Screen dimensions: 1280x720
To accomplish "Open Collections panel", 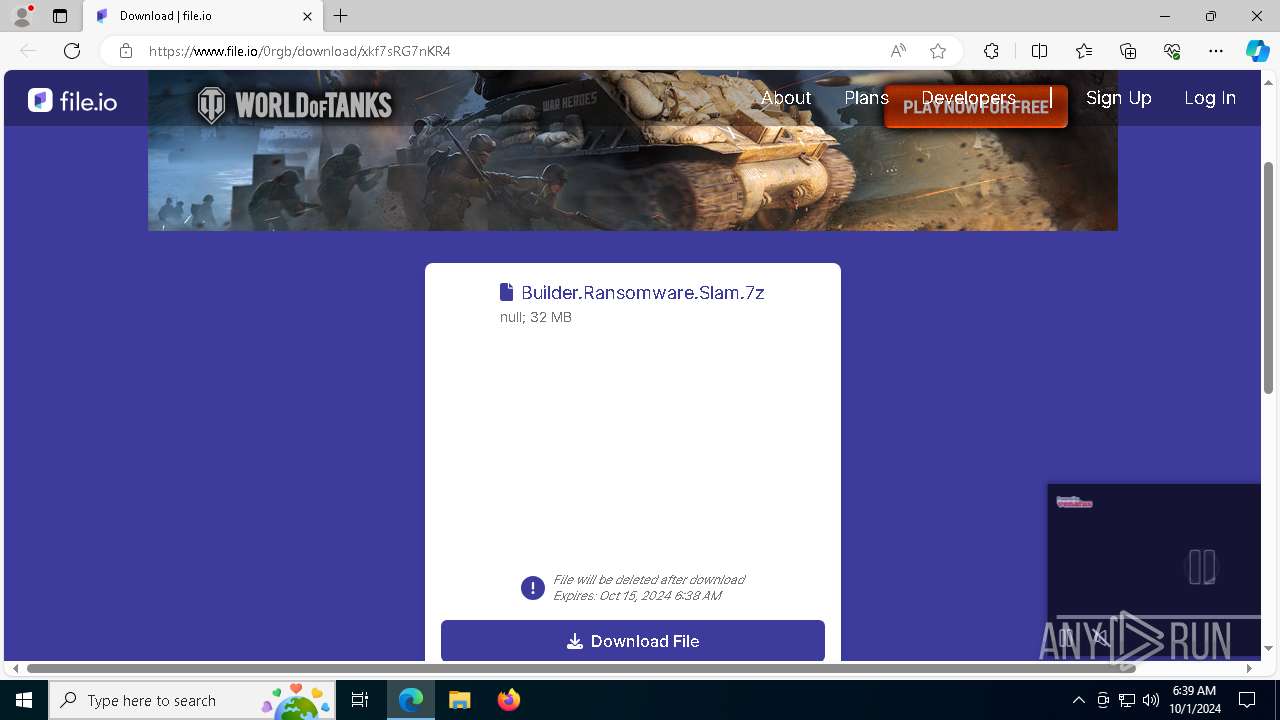I will [x=1128, y=51].
